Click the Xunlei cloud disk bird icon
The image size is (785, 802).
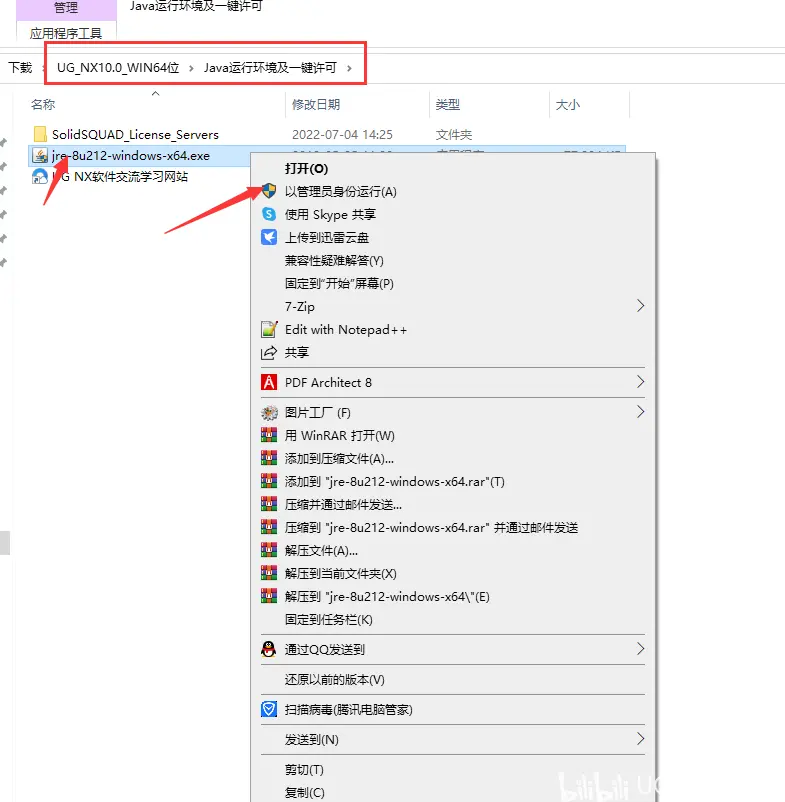(x=269, y=237)
